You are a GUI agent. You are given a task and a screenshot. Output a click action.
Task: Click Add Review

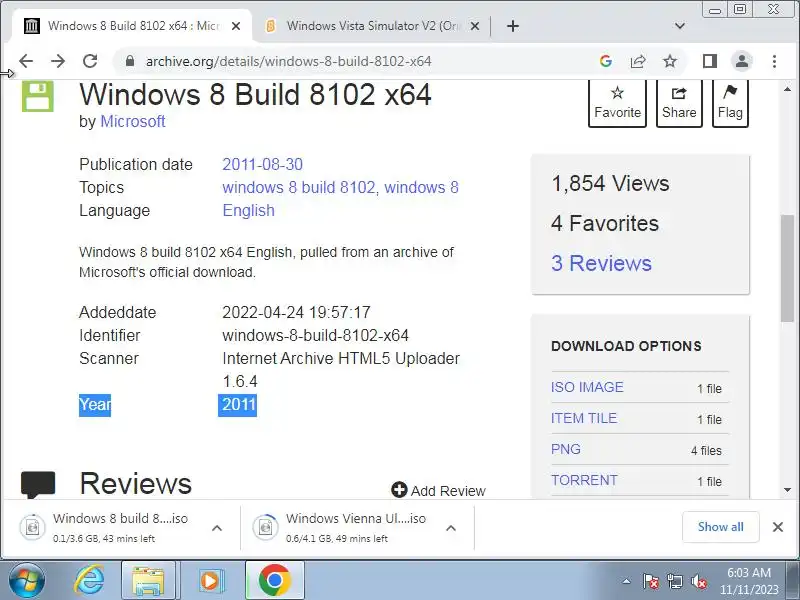(438, 490)
